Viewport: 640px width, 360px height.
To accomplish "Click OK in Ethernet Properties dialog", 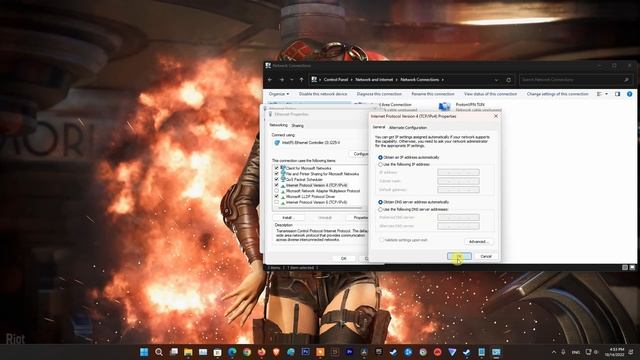I will pyautogui.click(x=343, y=258).
